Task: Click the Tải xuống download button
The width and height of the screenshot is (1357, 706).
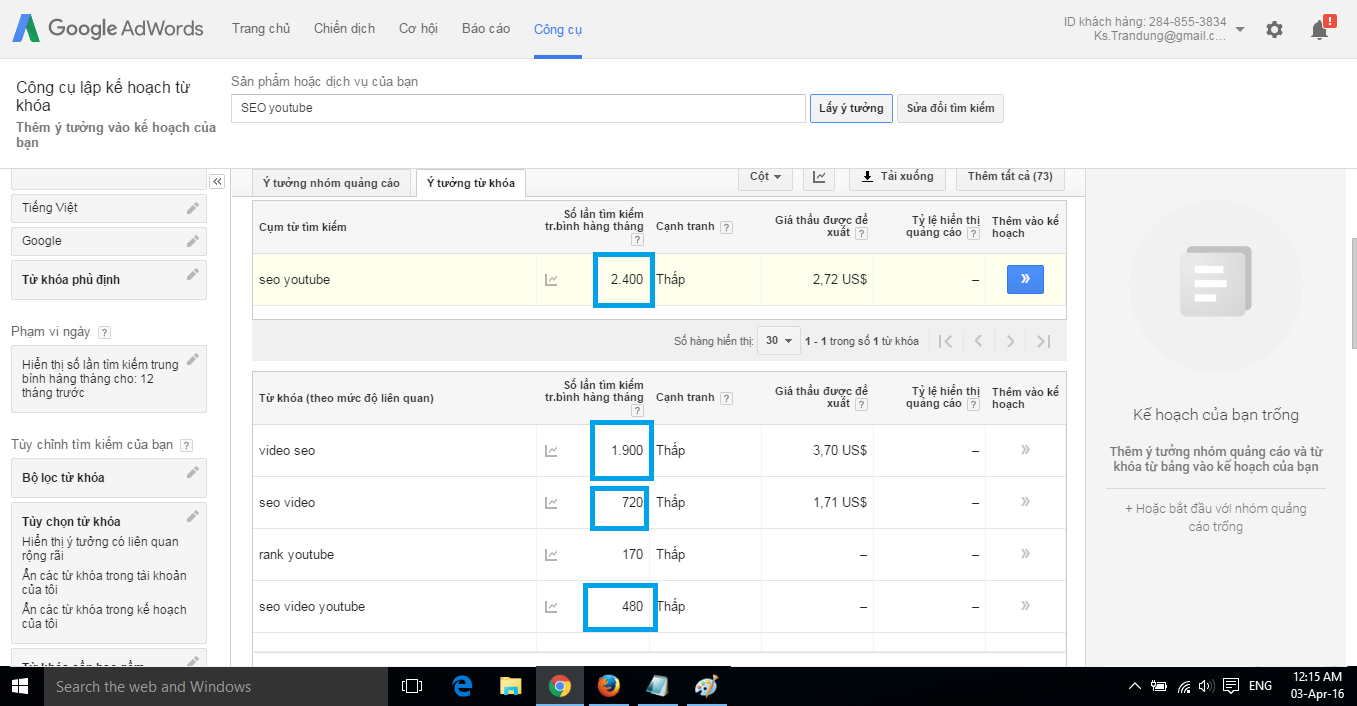Action: click(897, 177)
